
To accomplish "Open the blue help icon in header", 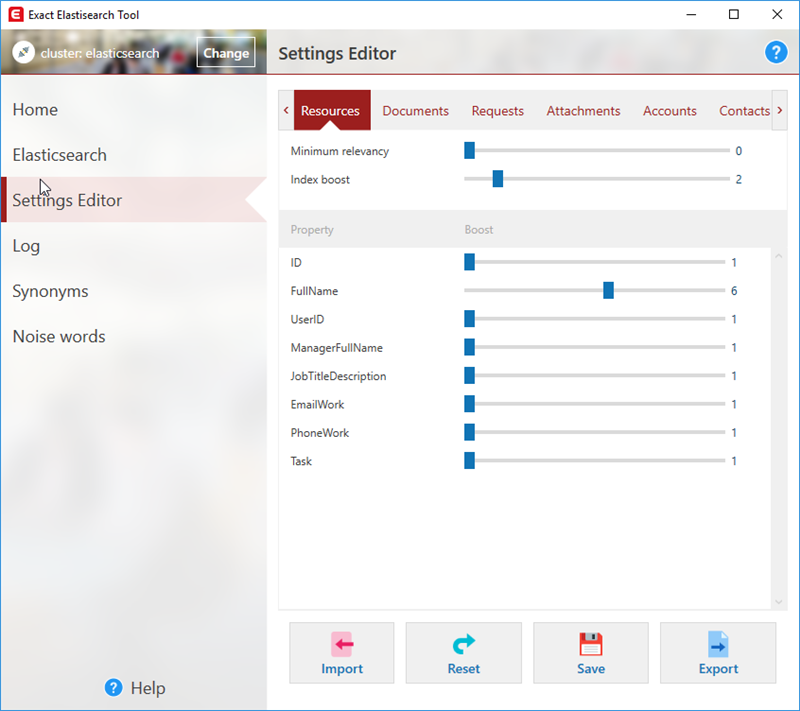I will click(x=776, y=53).
